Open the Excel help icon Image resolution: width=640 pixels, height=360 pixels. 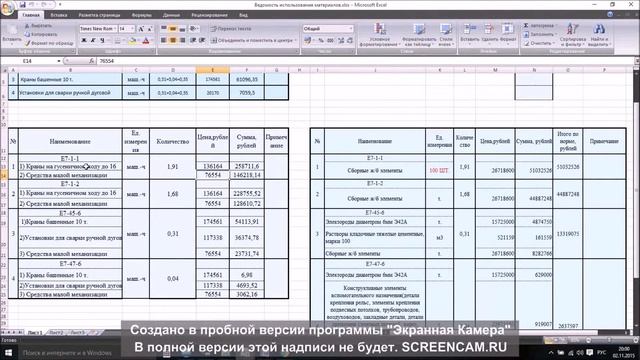pos(610,14)
